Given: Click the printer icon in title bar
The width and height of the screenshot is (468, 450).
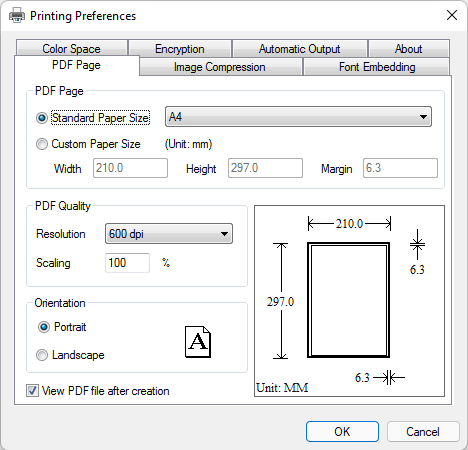Looking at the screenshot, I should click(17, 15).
